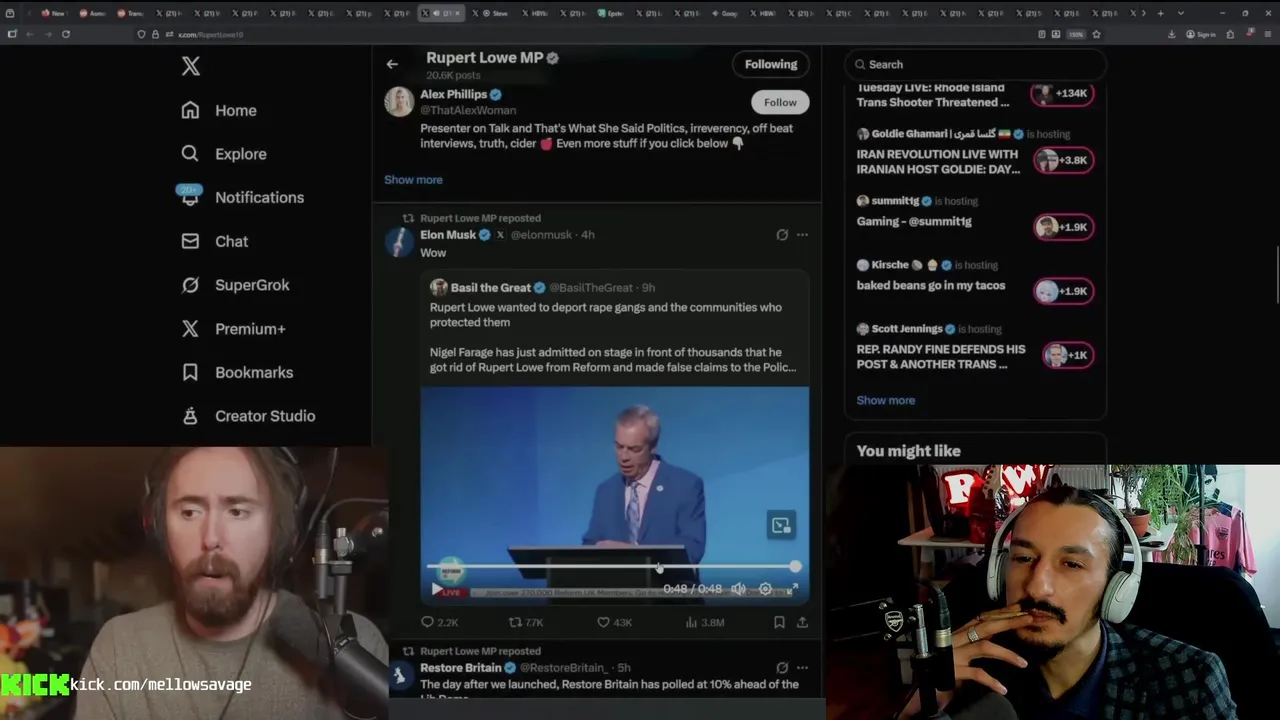
Task: Open Notifications in the sidebar
Action: pyautogui.click(x=241, y=198)
